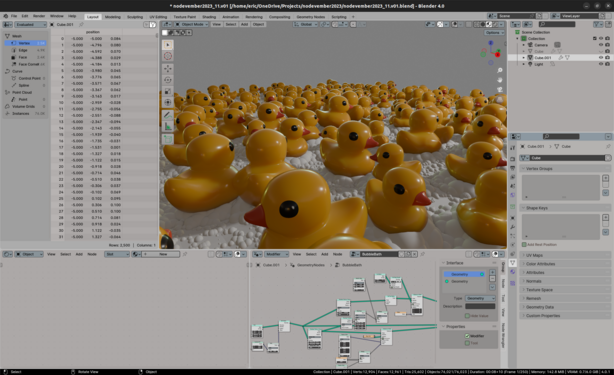The width and height of the screenshot is (614, 375).
Task: Click the red X axis on navigation gizmo
Action: (498, 54)
